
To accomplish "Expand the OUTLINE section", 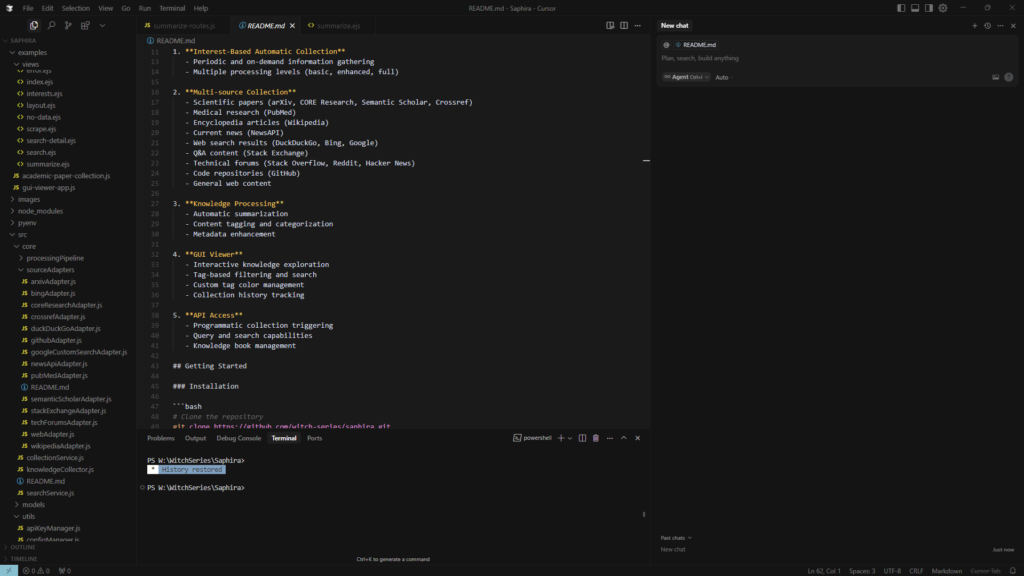I will pyautogui.click(x=23, y=547).
